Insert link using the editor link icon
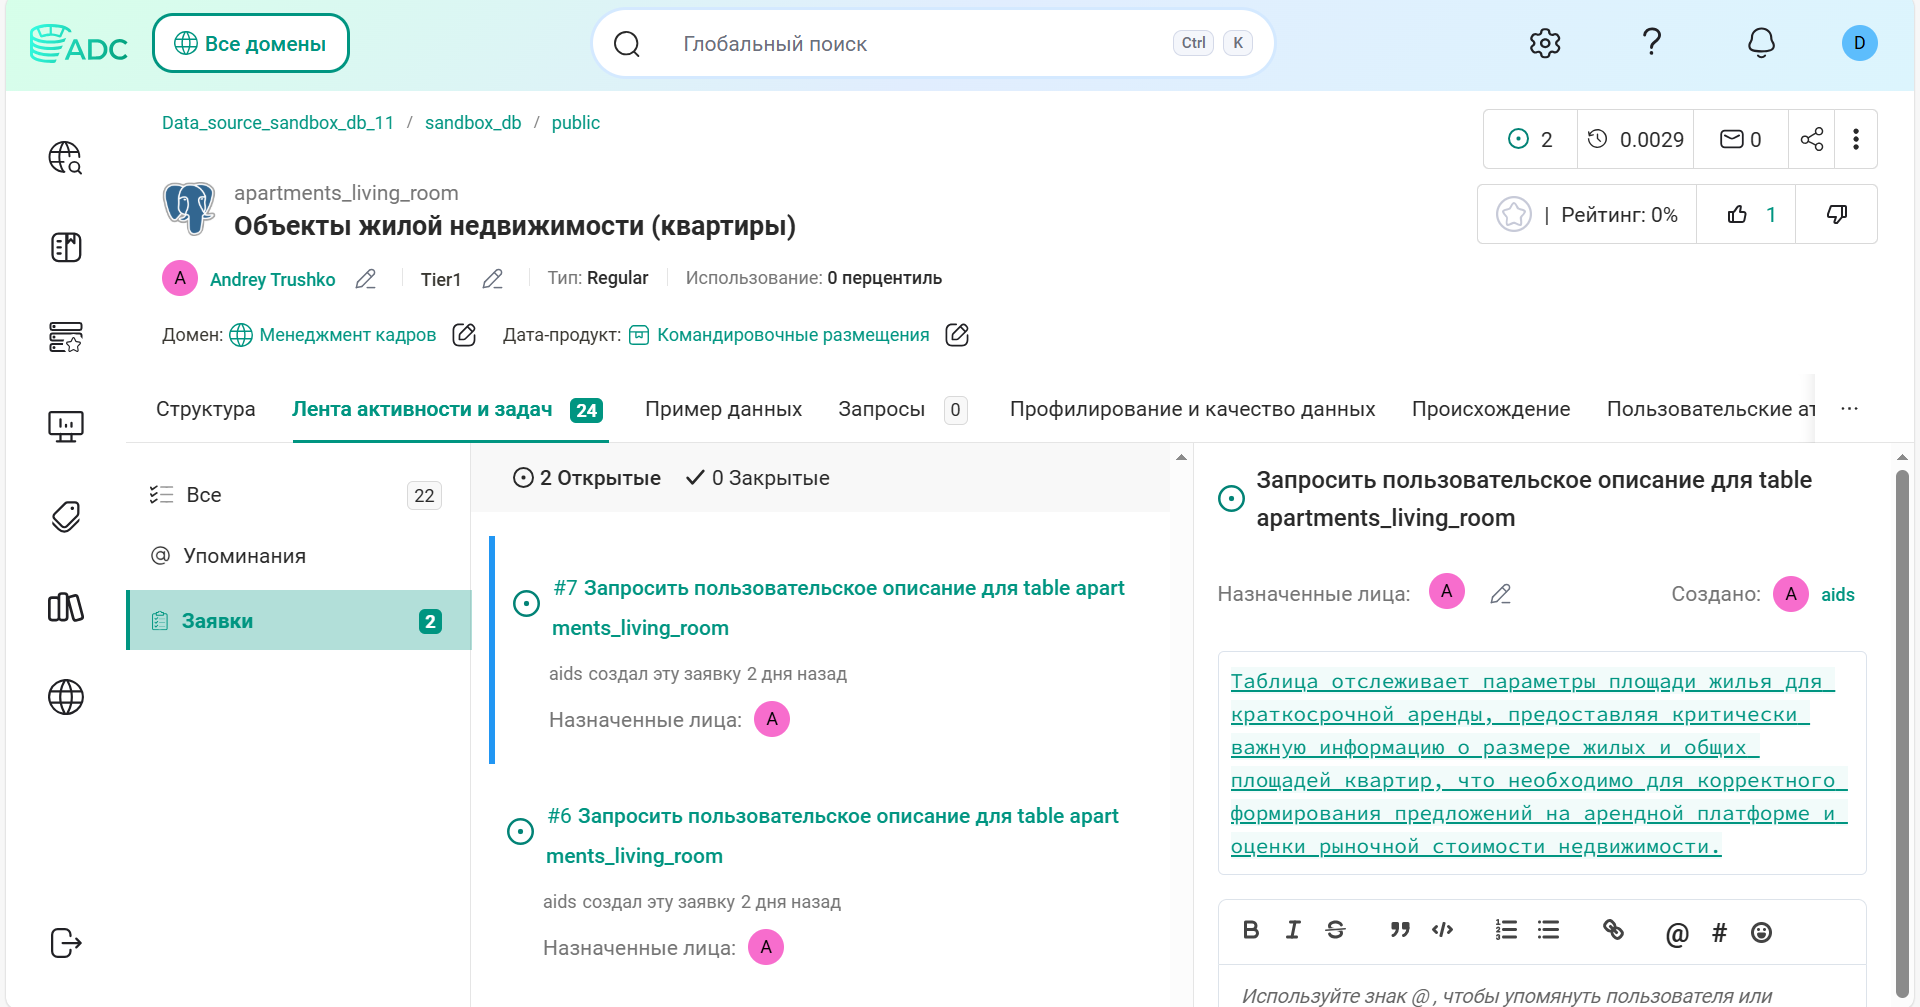 click(1613, 930)
